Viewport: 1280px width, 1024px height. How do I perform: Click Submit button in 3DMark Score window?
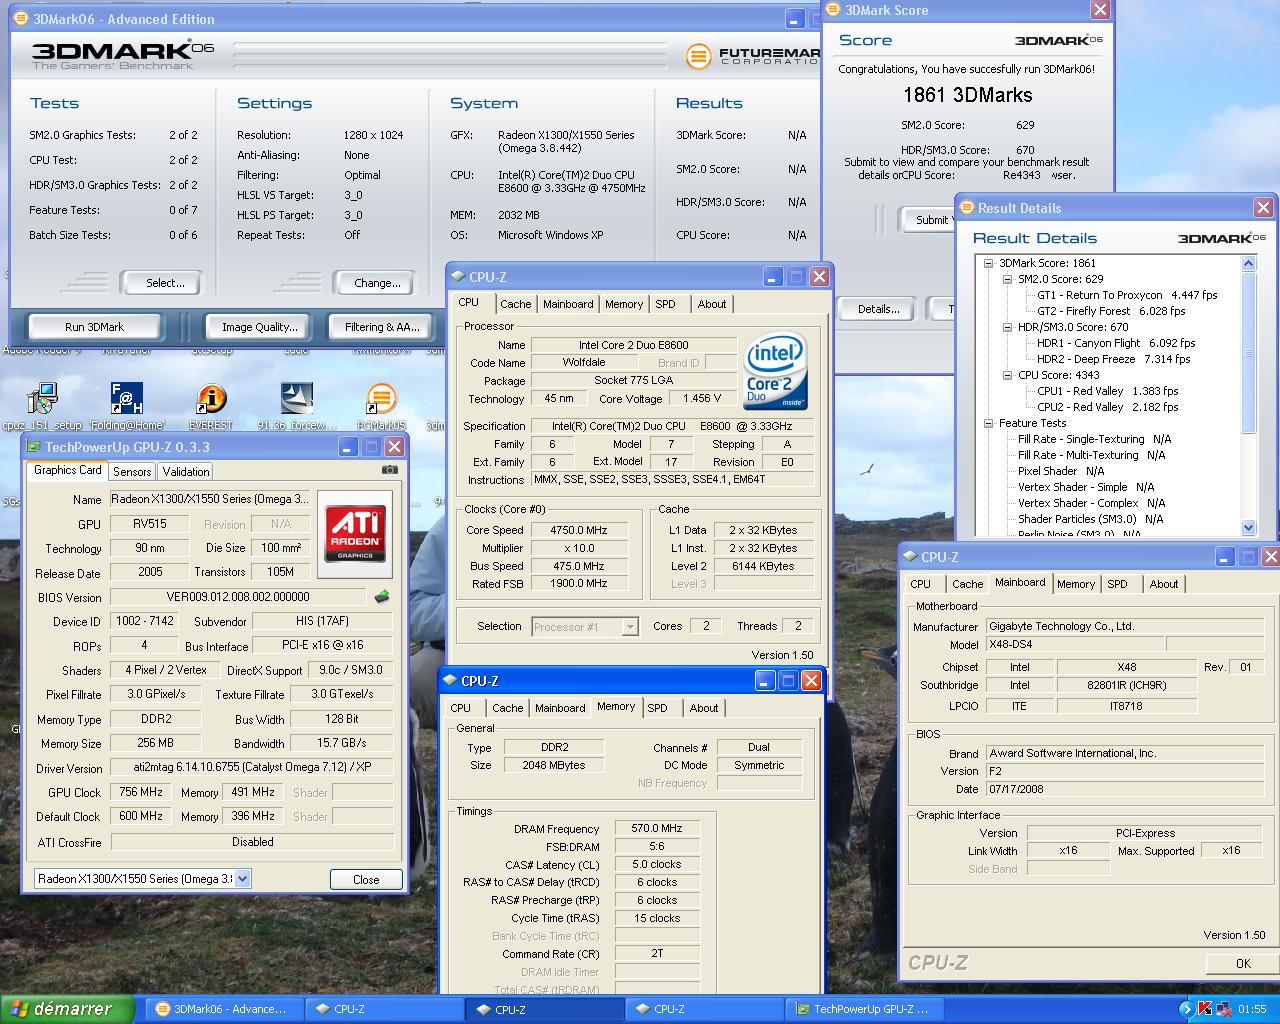point(931,220)
